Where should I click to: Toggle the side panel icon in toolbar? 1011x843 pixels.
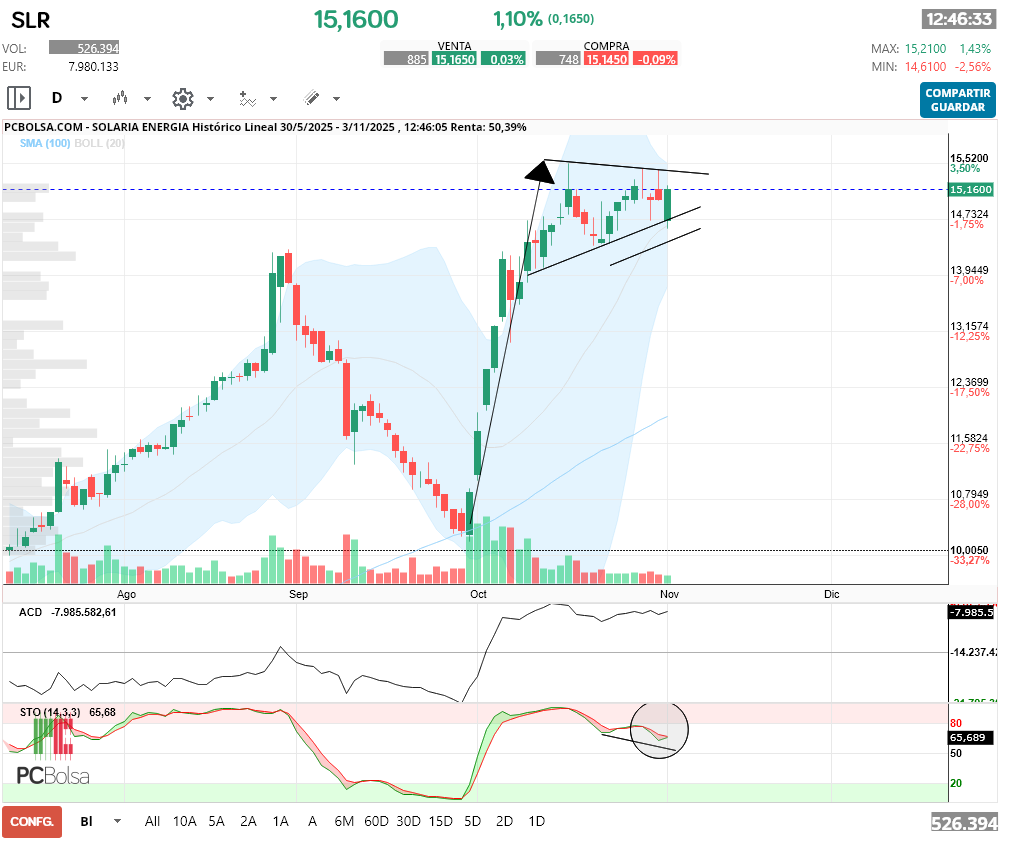tap(19, 99)
